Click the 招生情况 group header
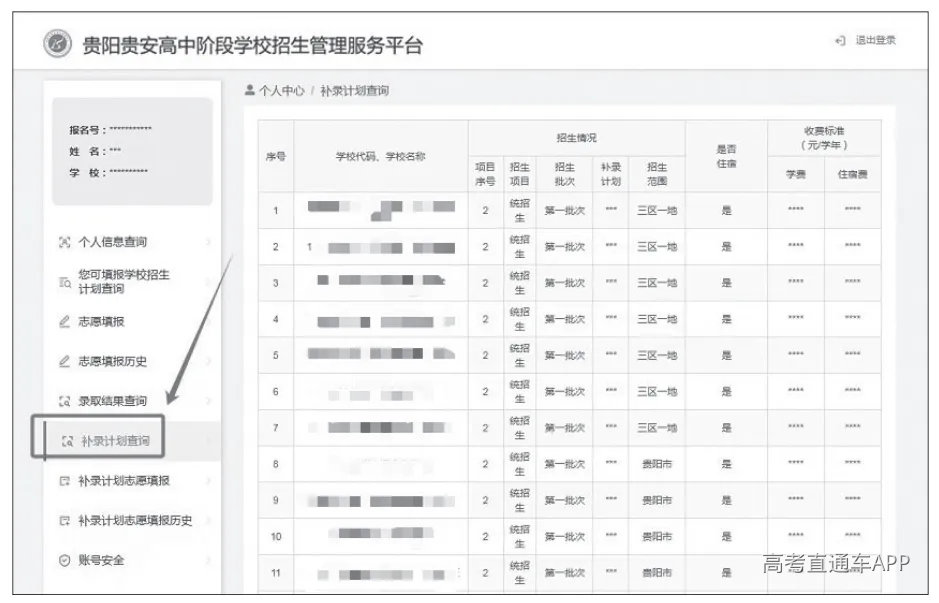 576,138
